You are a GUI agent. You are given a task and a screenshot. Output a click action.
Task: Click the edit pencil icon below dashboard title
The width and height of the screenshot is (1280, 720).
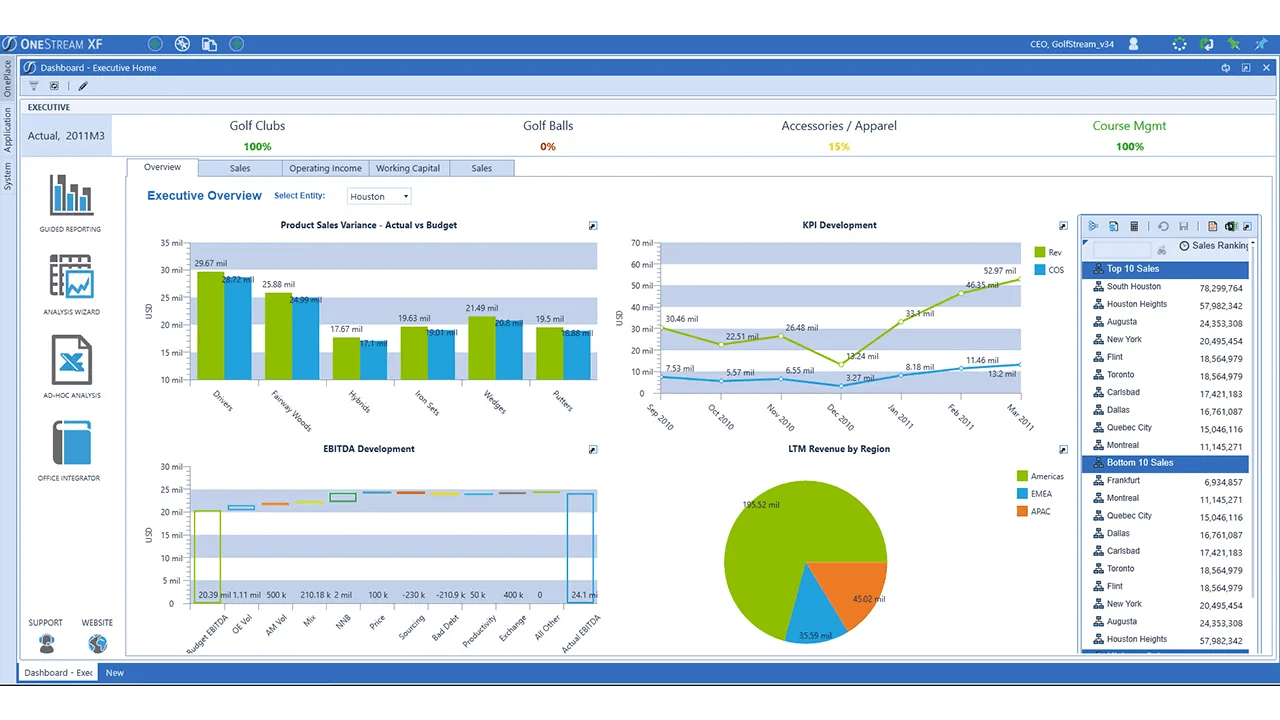[x=82, y=86]
